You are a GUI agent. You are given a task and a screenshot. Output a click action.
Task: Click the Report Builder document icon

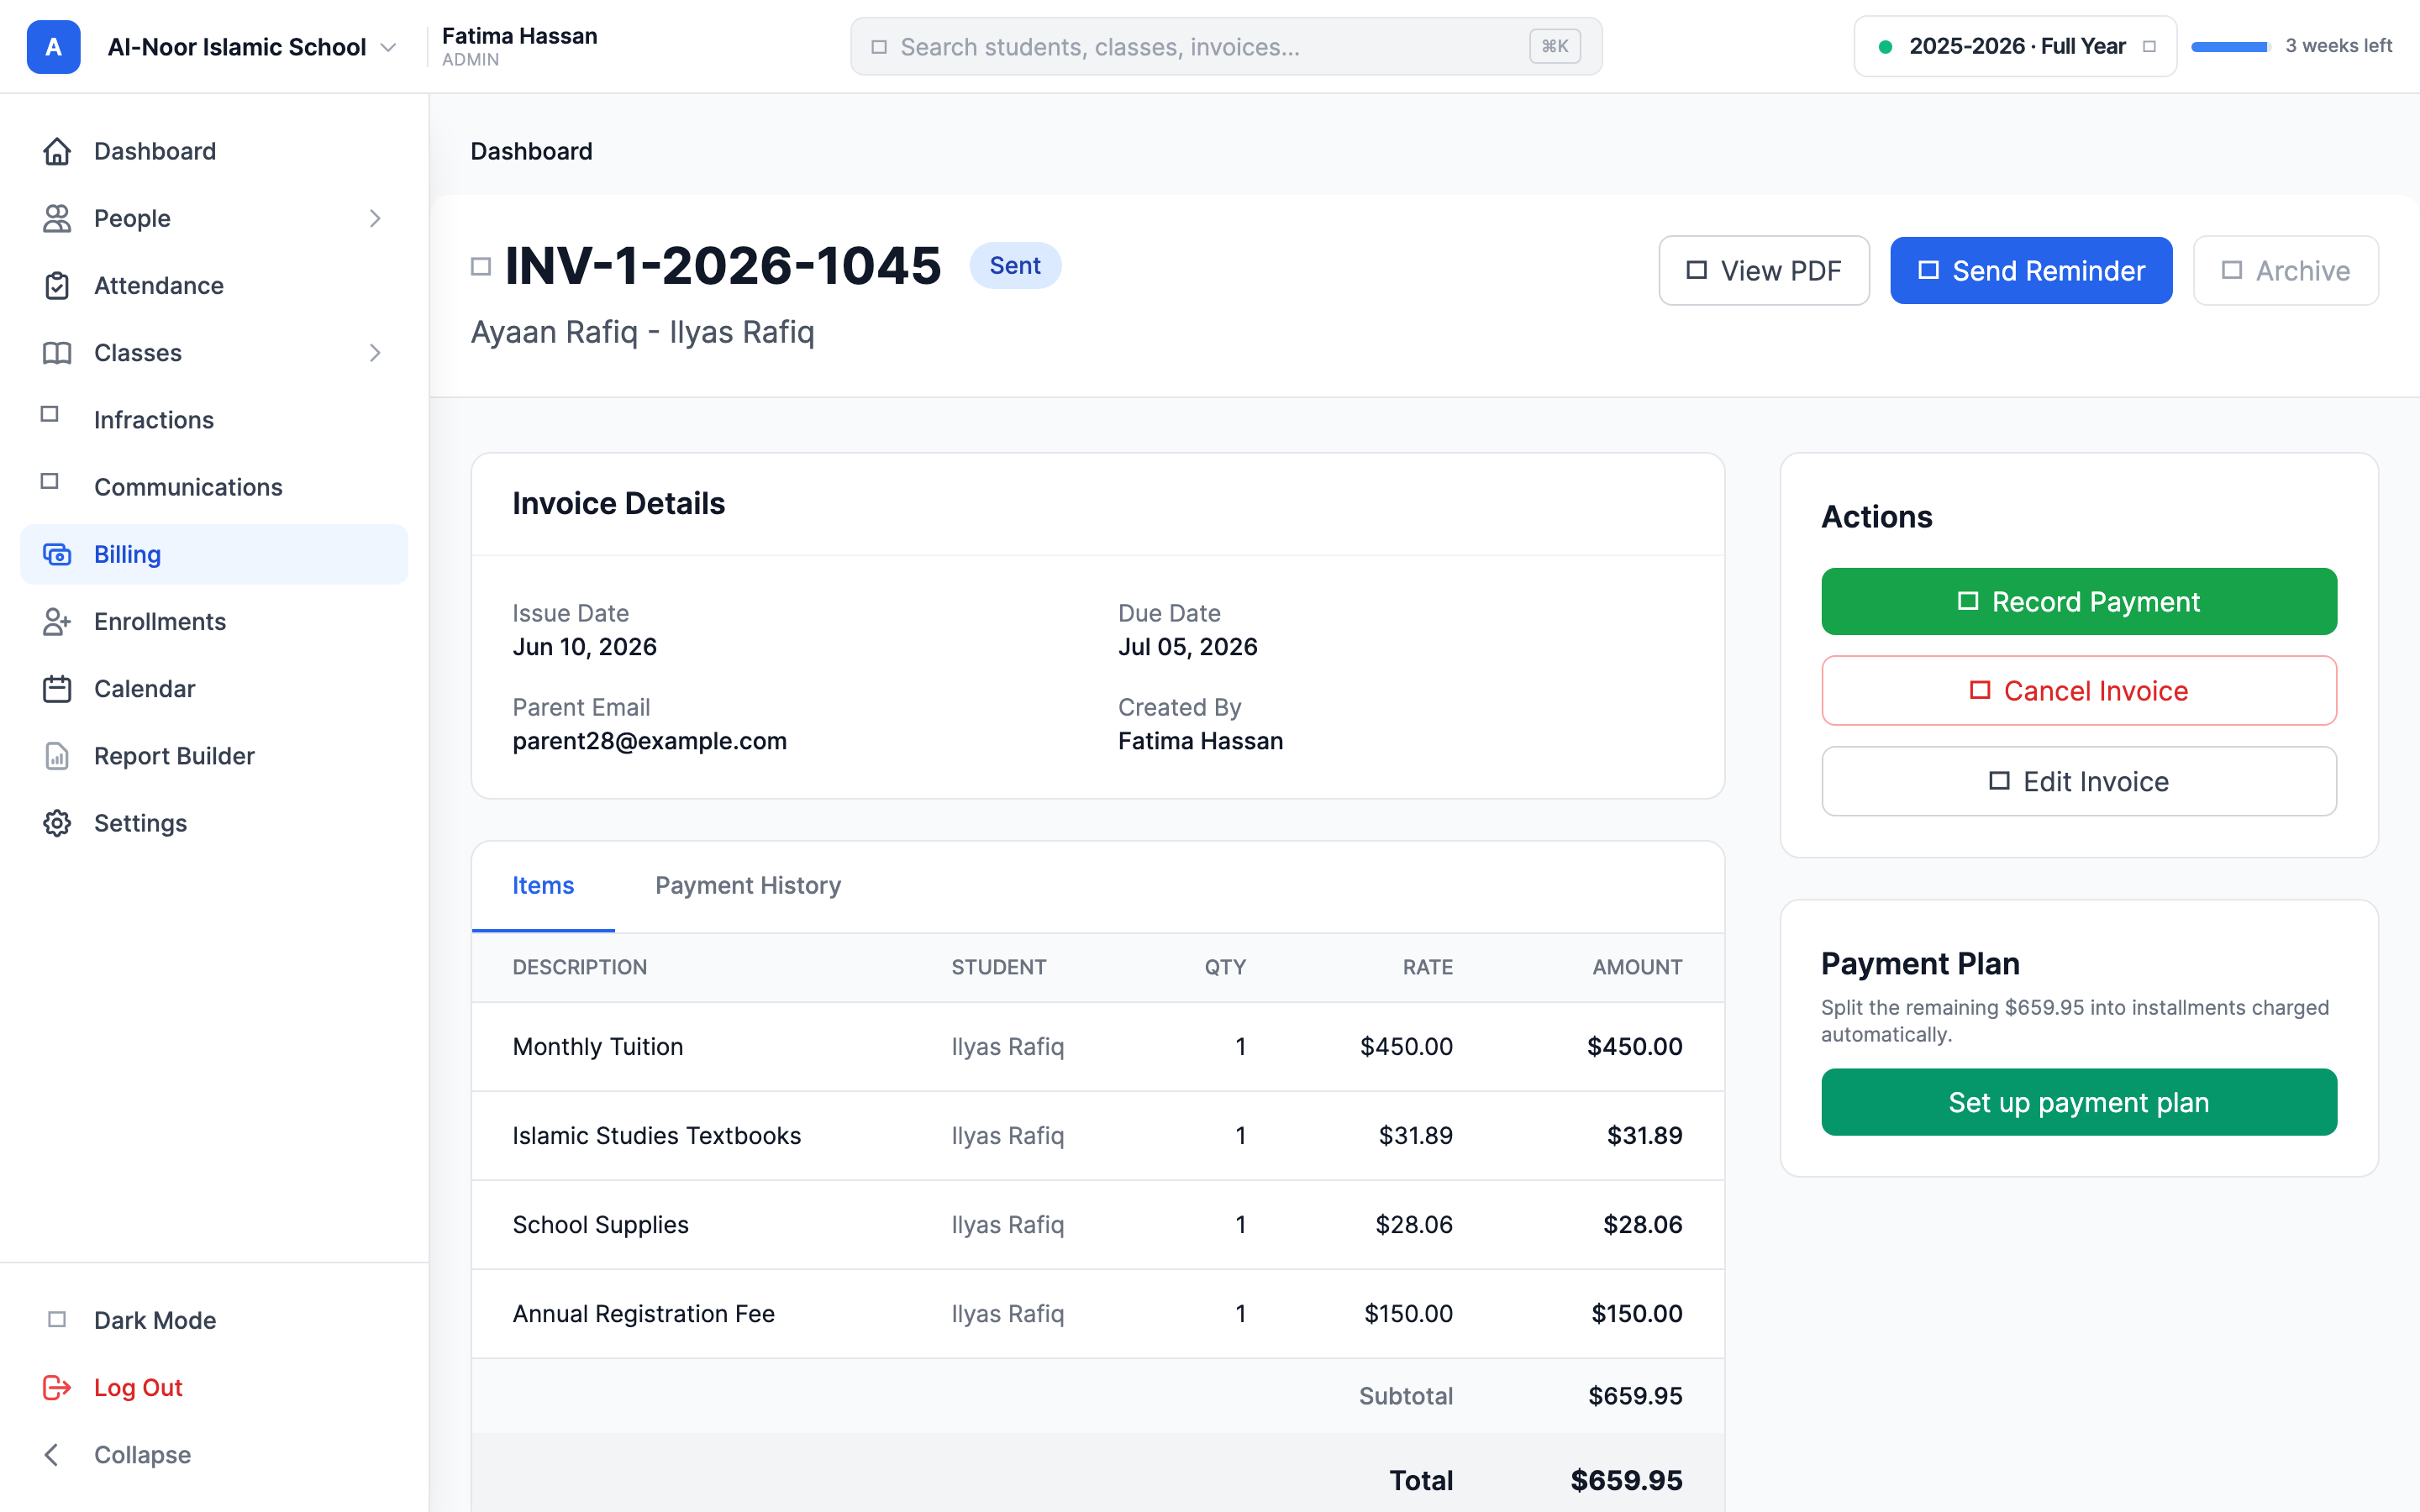pos(57,755)
